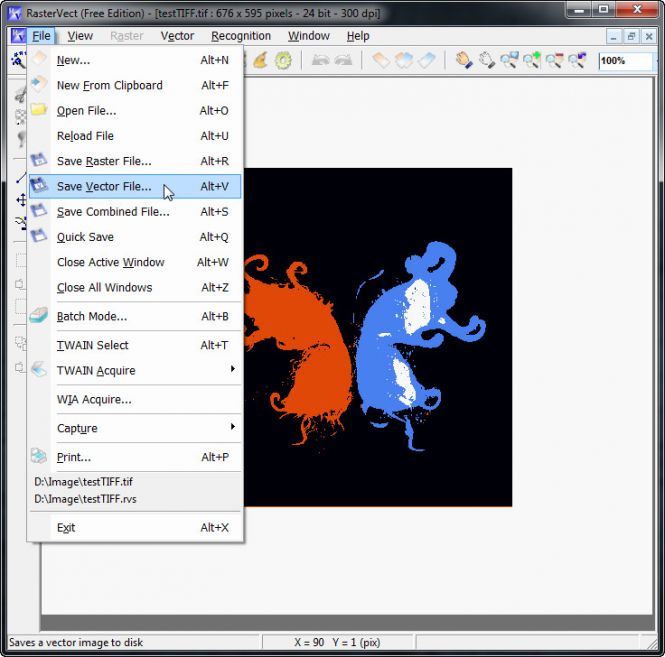Click the Save Combined File disk icon

pos(39,212)
